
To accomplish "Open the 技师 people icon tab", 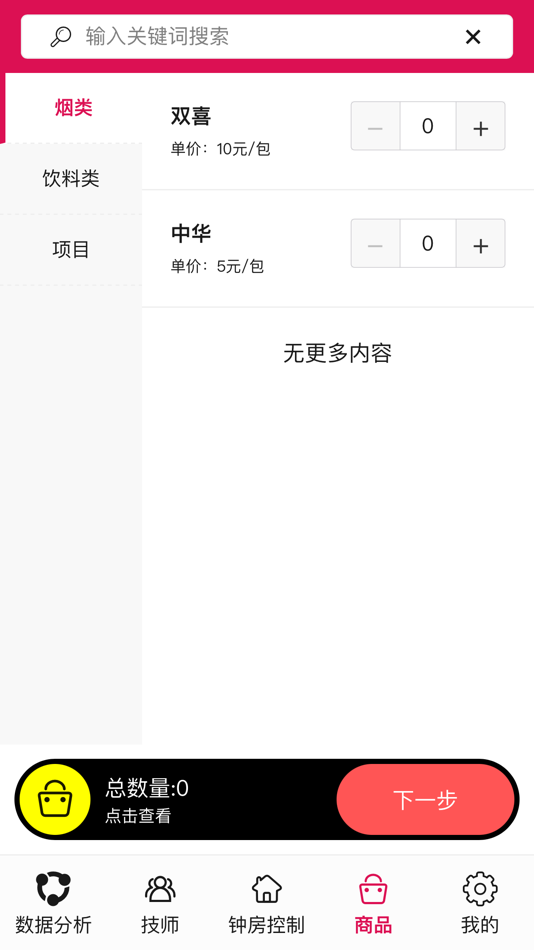I will (x=160, y=889).
